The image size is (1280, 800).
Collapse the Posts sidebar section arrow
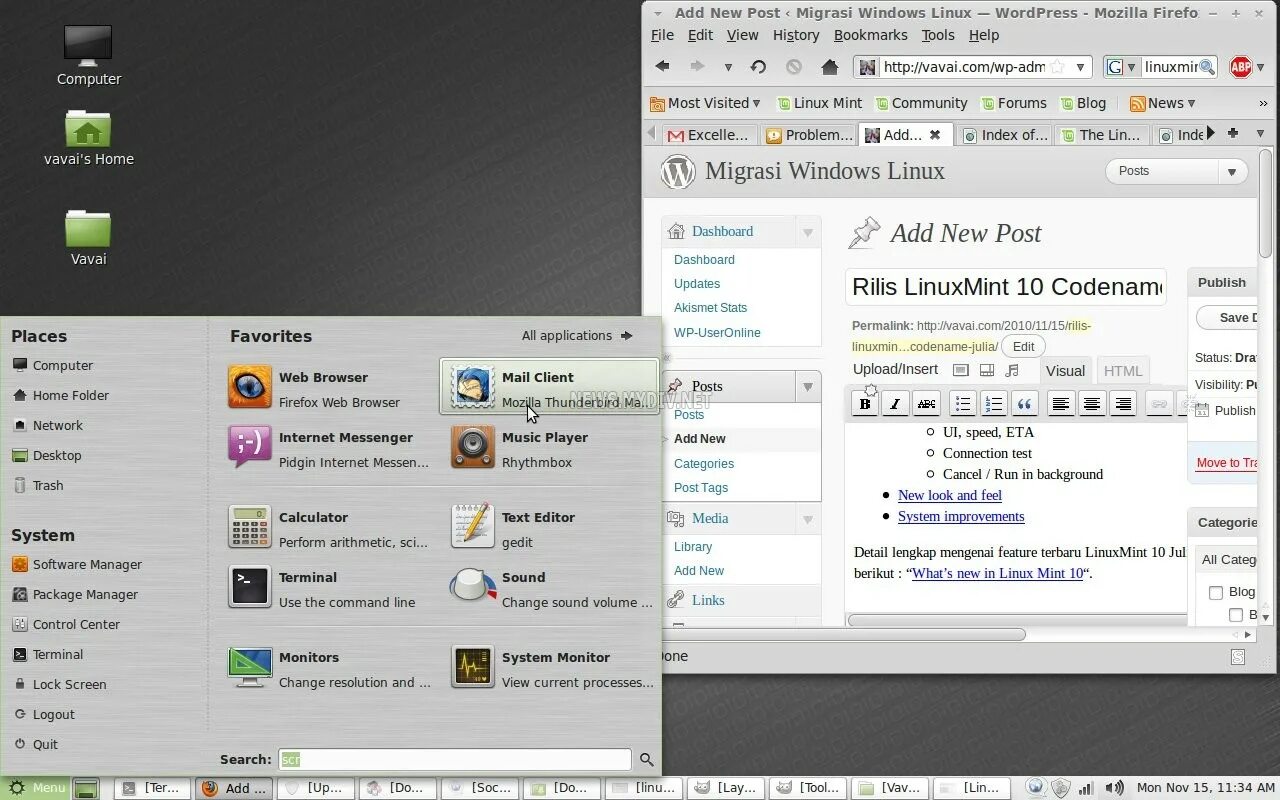point(807,387)
